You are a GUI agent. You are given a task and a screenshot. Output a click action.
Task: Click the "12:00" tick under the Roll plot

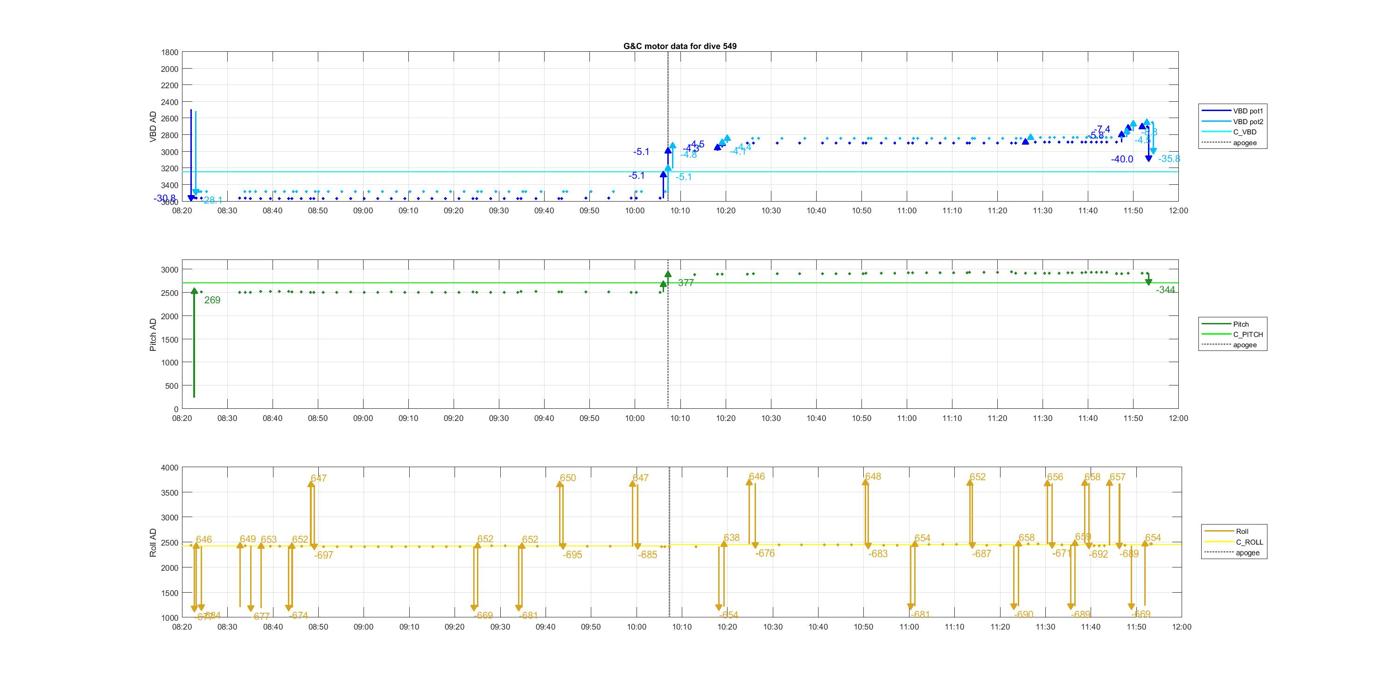click(x=1180, y=627)
